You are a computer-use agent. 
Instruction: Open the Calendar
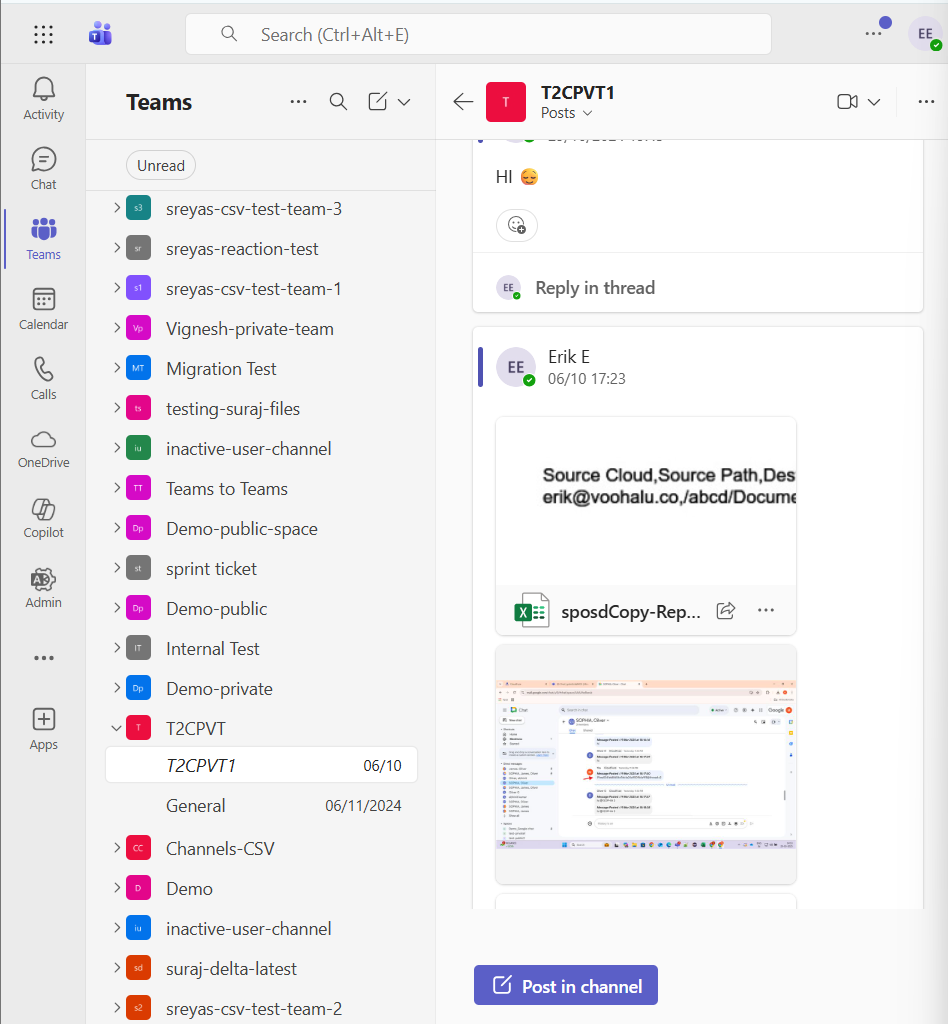(x=43, y=308)
